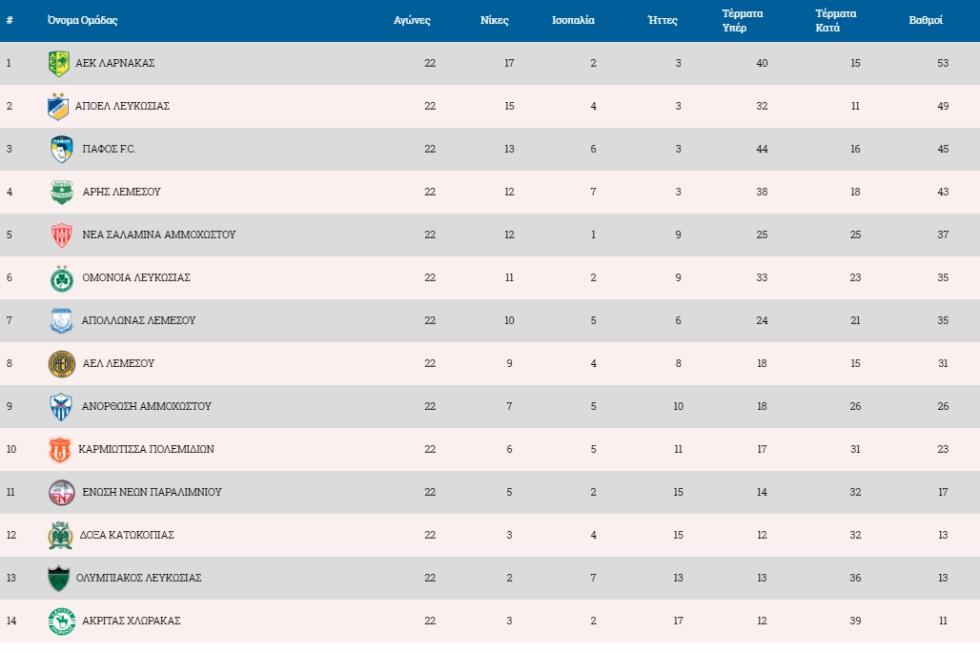
Task: Click the Karmiotissa Polemidion team crest
Action: pos(60,450)
